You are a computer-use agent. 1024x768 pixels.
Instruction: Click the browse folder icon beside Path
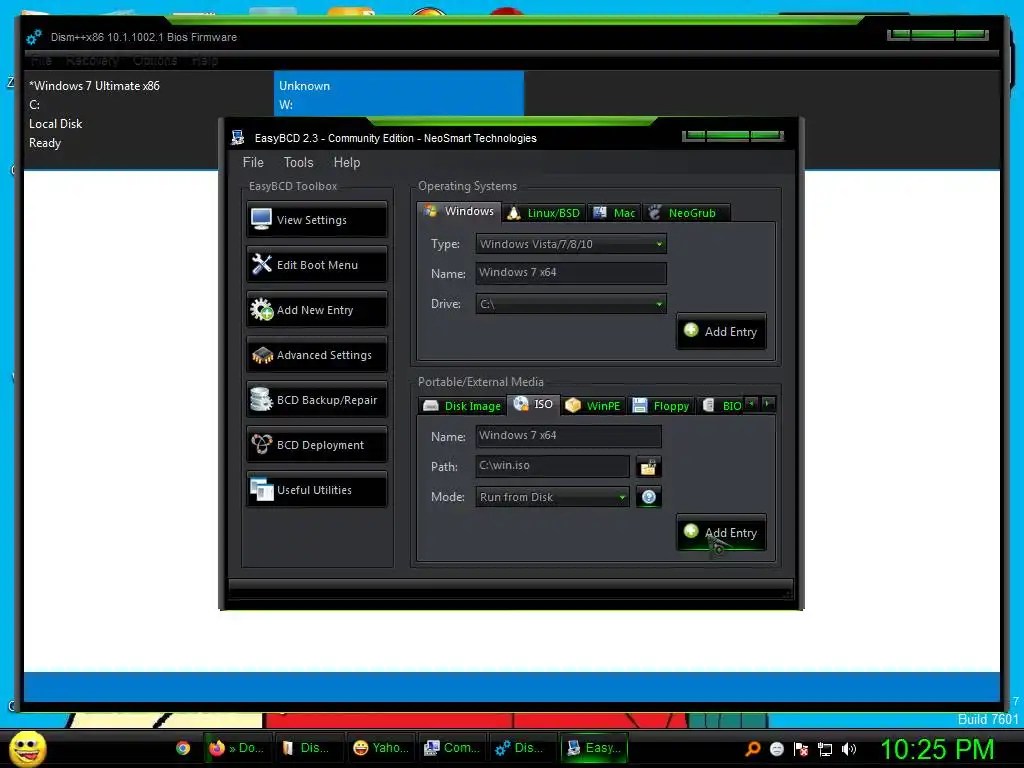coord(648,467)
